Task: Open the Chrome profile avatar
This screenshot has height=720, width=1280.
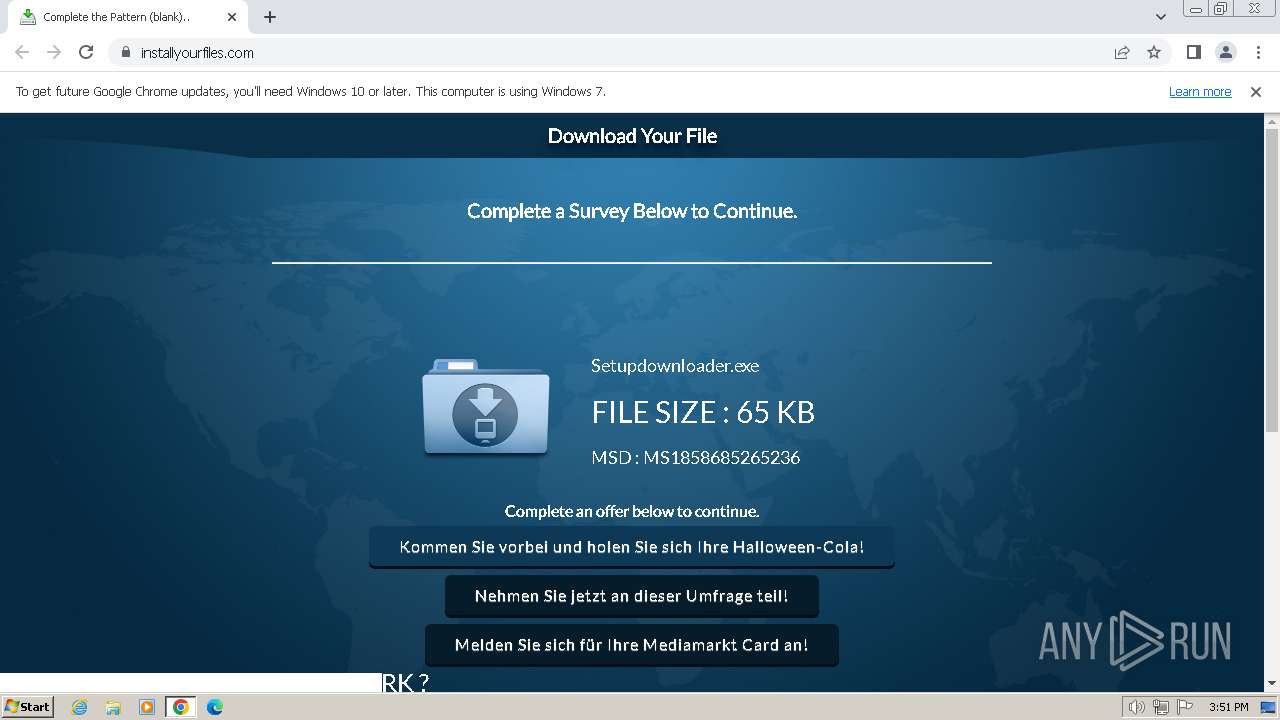Action: [x=1225, y=52]
